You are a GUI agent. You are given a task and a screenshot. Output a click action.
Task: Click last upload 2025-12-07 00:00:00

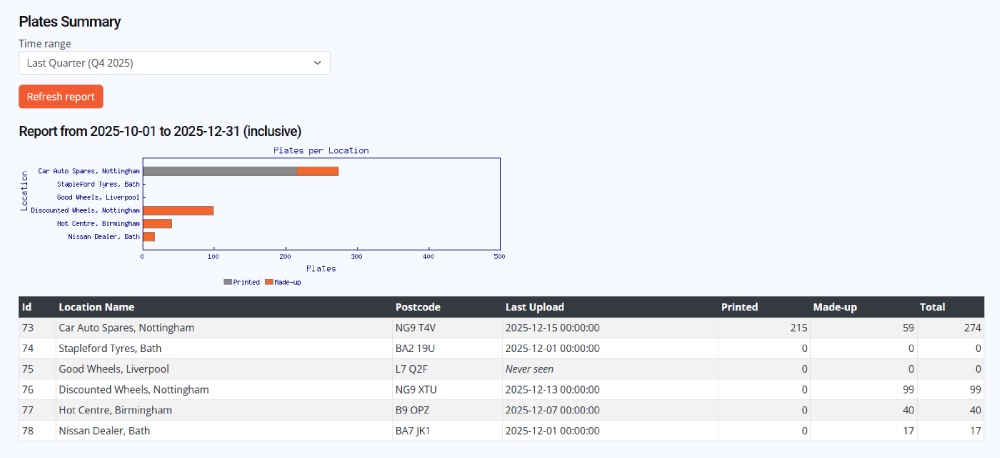pos(552,410)
